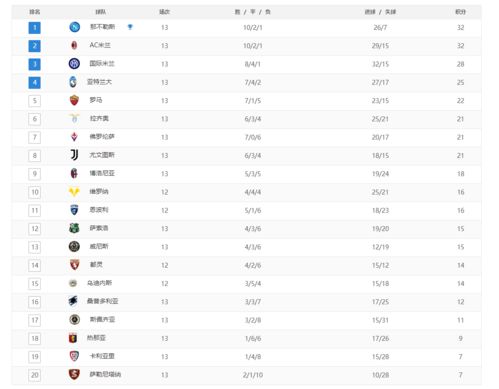The image size is (499, 389).
Task: Click the Fiorentina purple crest
Action: (x=74, y=137)
